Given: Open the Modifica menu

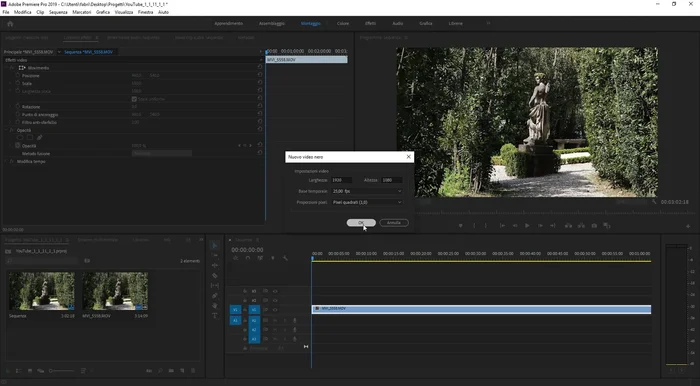Looking at the screenshot, I should click(23, 12).
